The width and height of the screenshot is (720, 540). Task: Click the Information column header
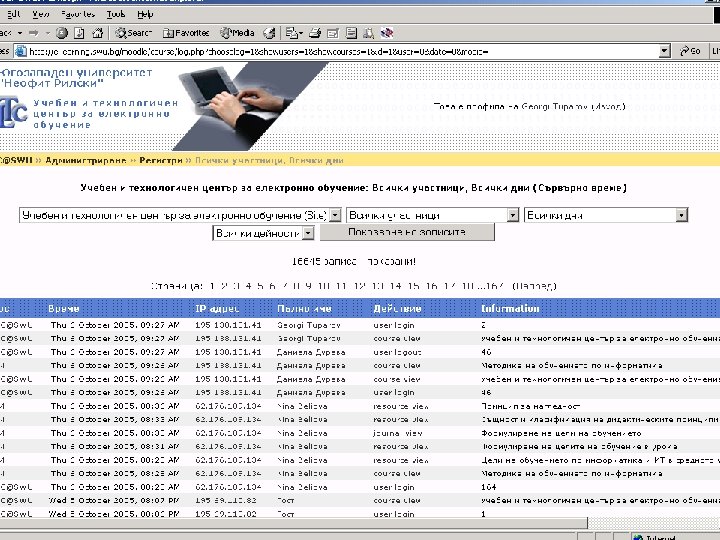[510, 309]
